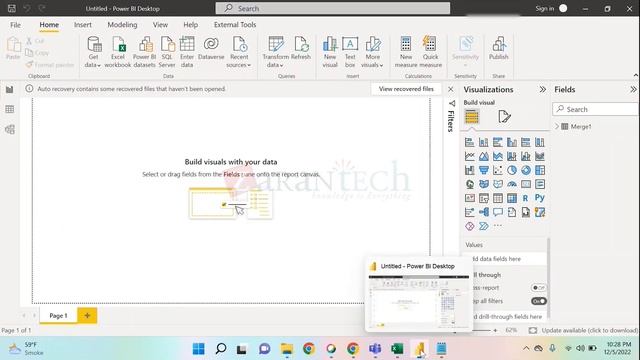Add a Text box

click(x=350, y=52)
